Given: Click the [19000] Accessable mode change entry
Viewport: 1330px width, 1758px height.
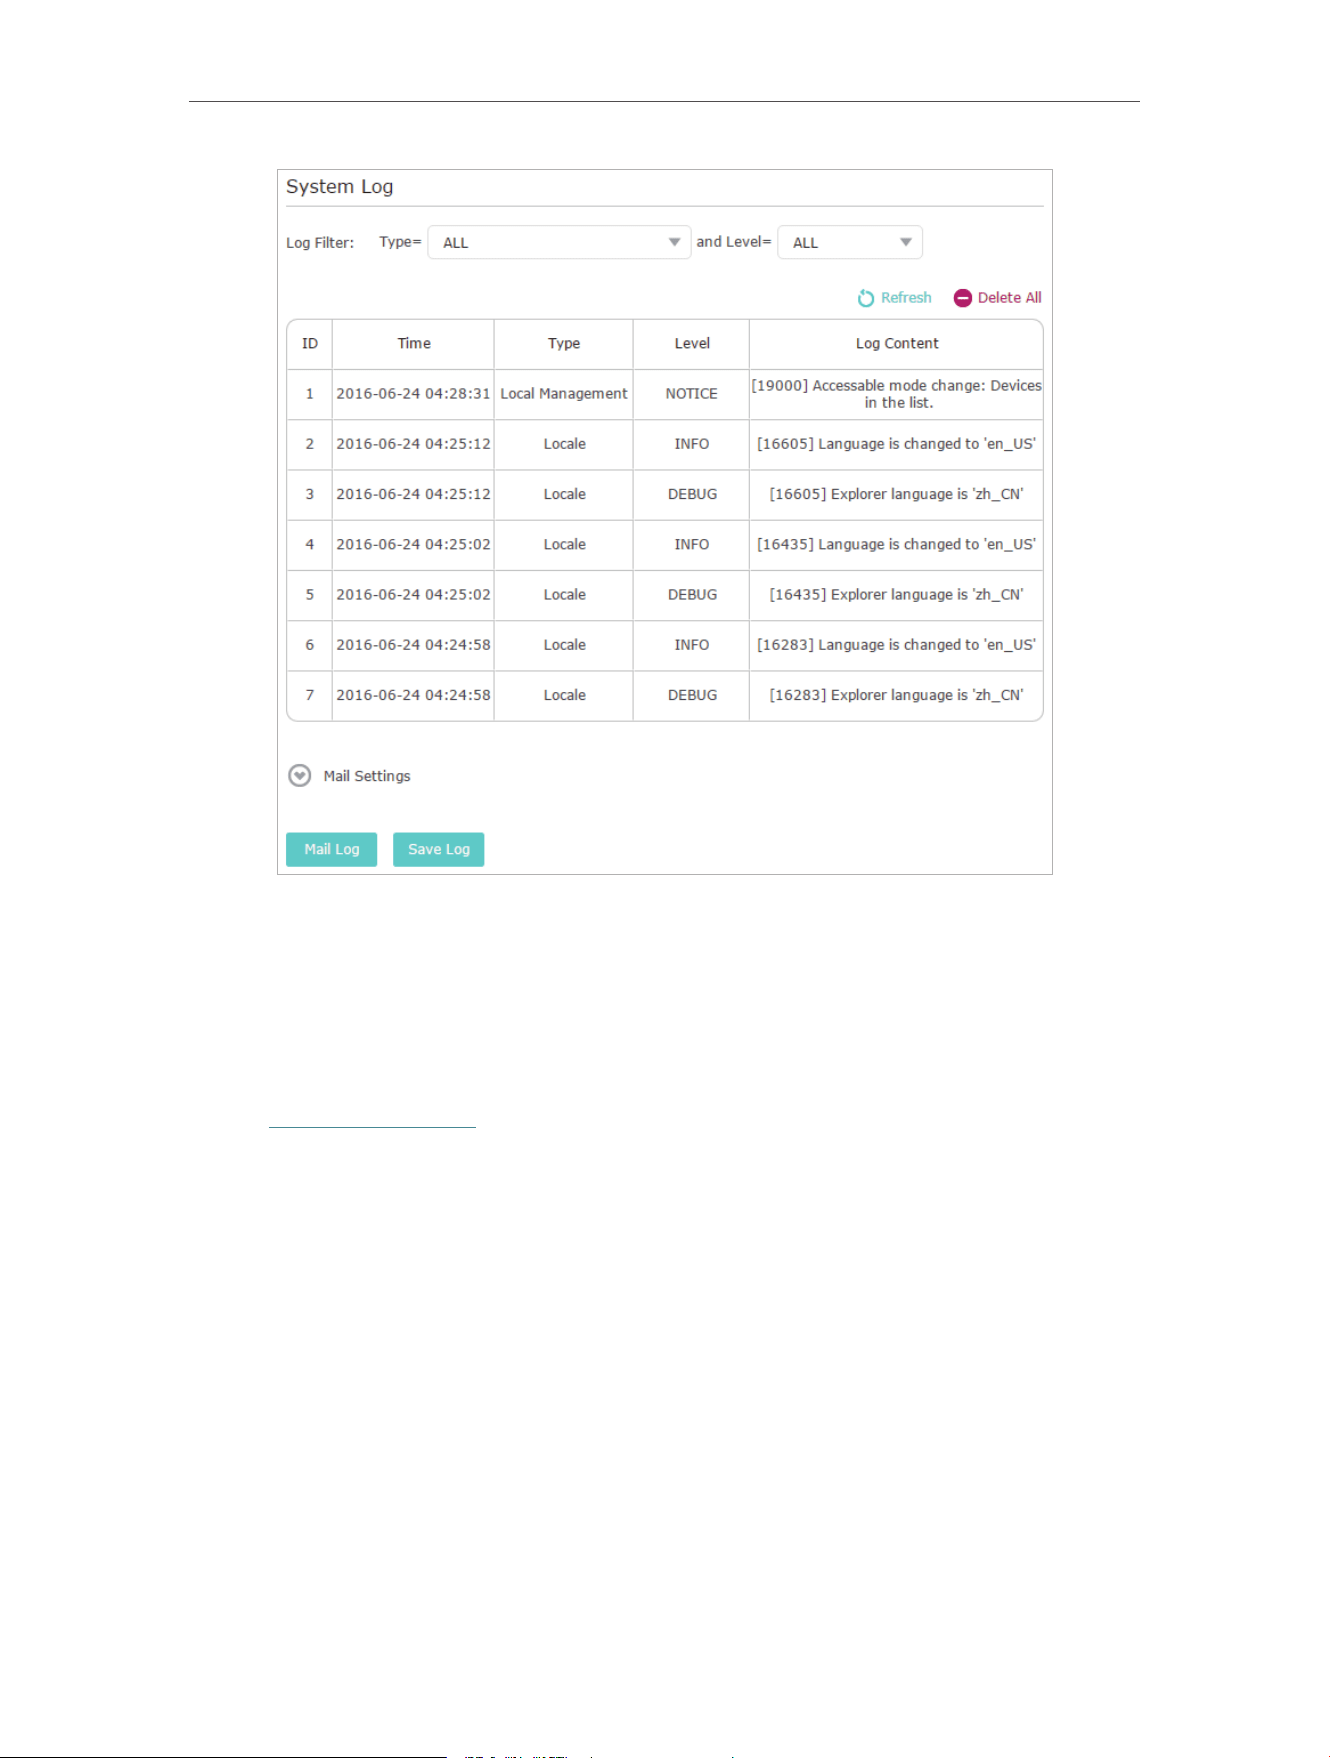Looking at the screenshot, I should 897,394.
